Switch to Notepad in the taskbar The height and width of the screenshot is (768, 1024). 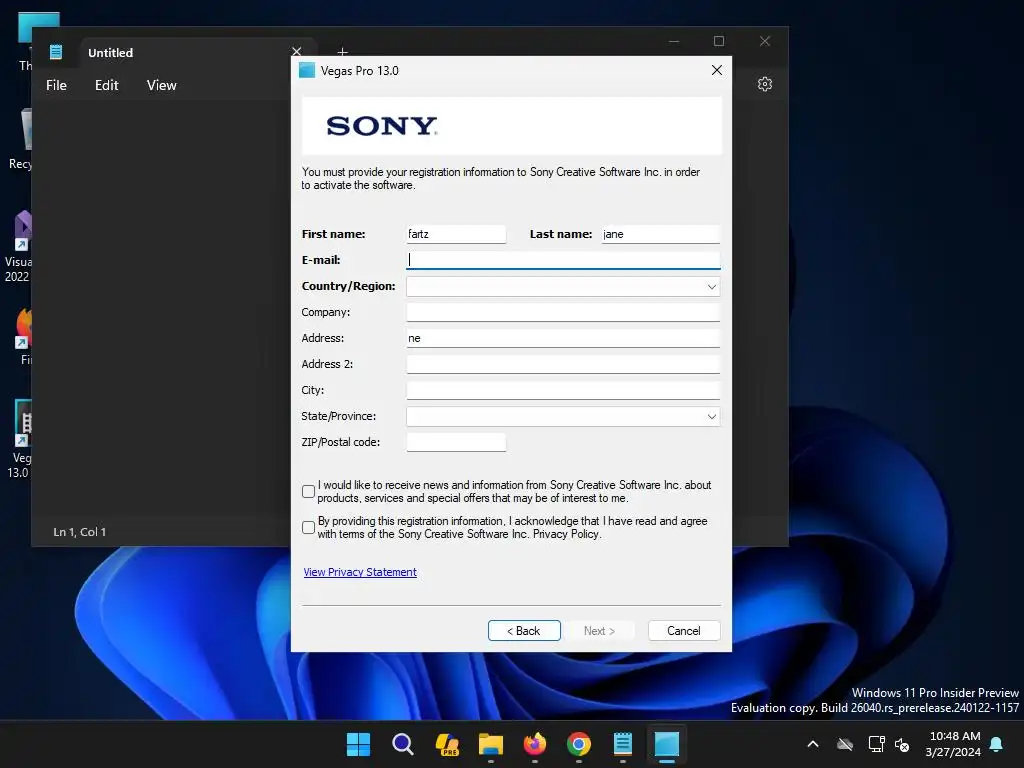[x=622, y=744]
